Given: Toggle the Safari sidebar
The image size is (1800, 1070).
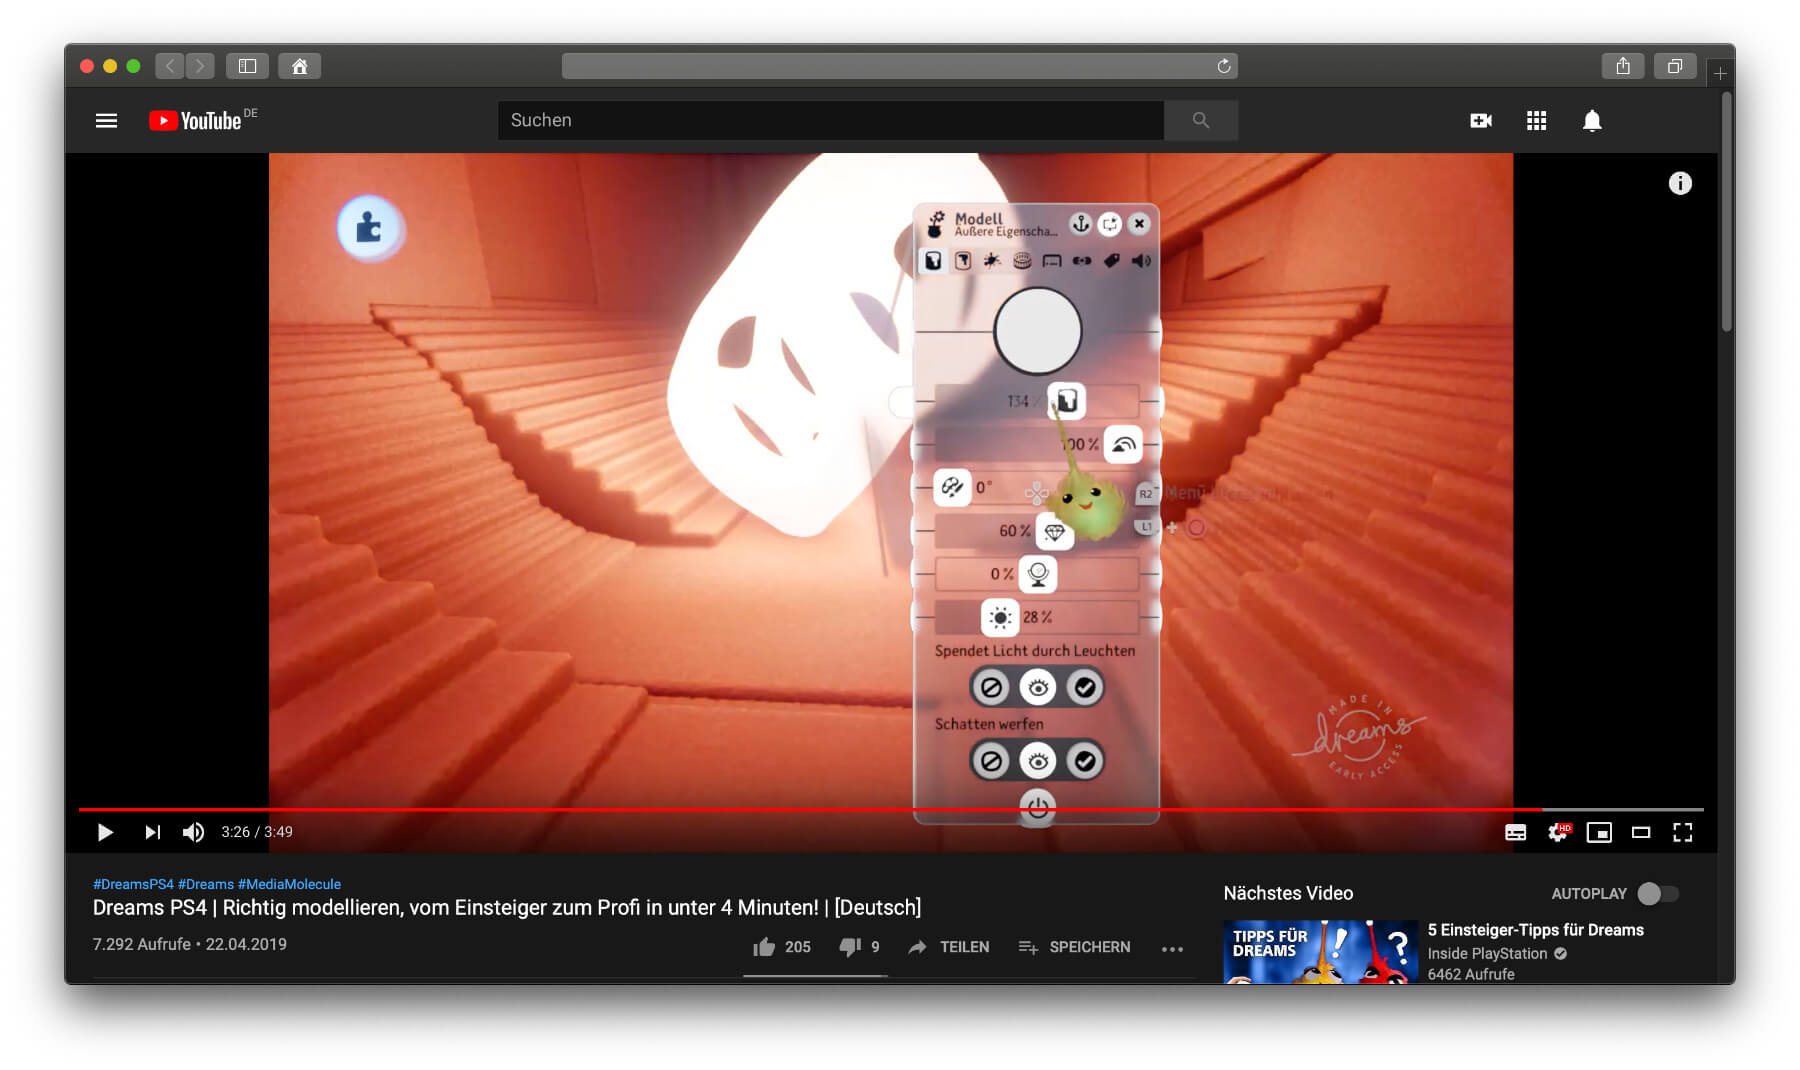Looking at the screenshot, I should point(247,66).
